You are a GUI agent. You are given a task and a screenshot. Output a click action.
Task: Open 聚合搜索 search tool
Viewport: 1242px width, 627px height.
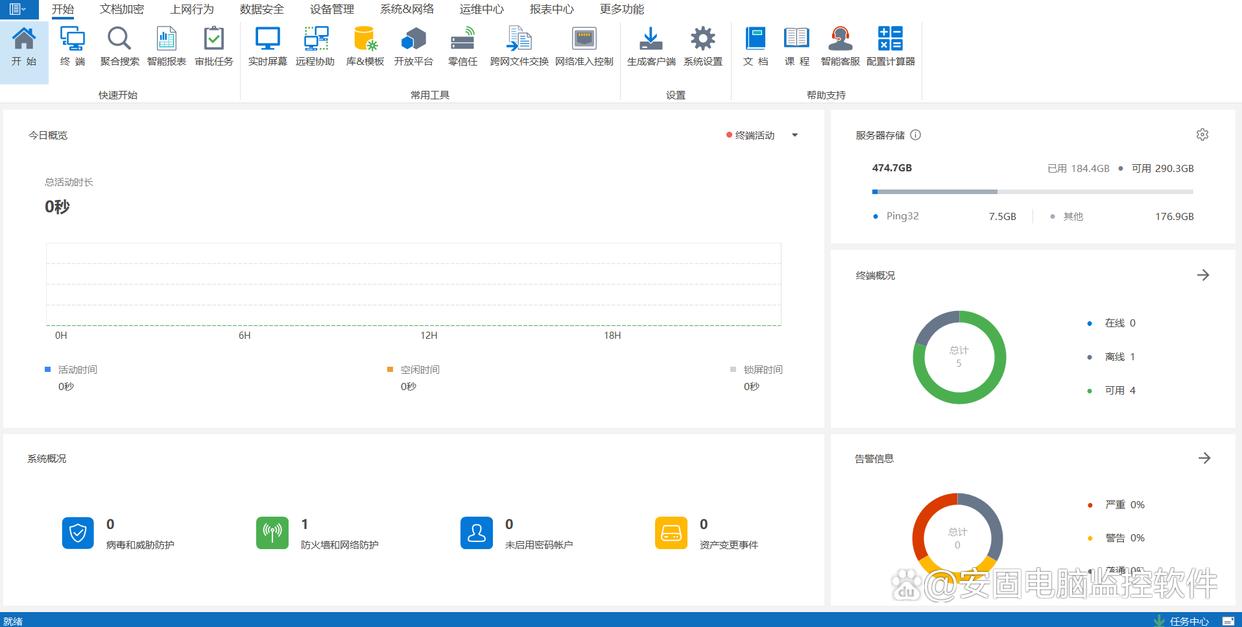tap(119, 46)
